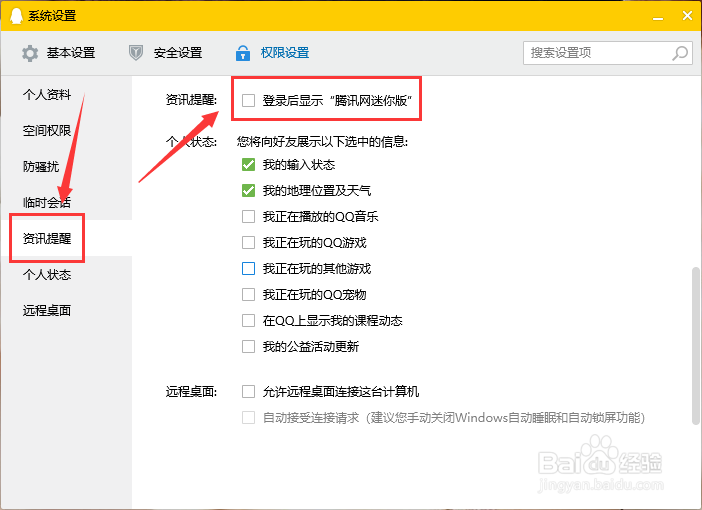Screen dimensions: 702x510
Task: Select 防骚扰 in the sidebar
Action: click(41, 167)
